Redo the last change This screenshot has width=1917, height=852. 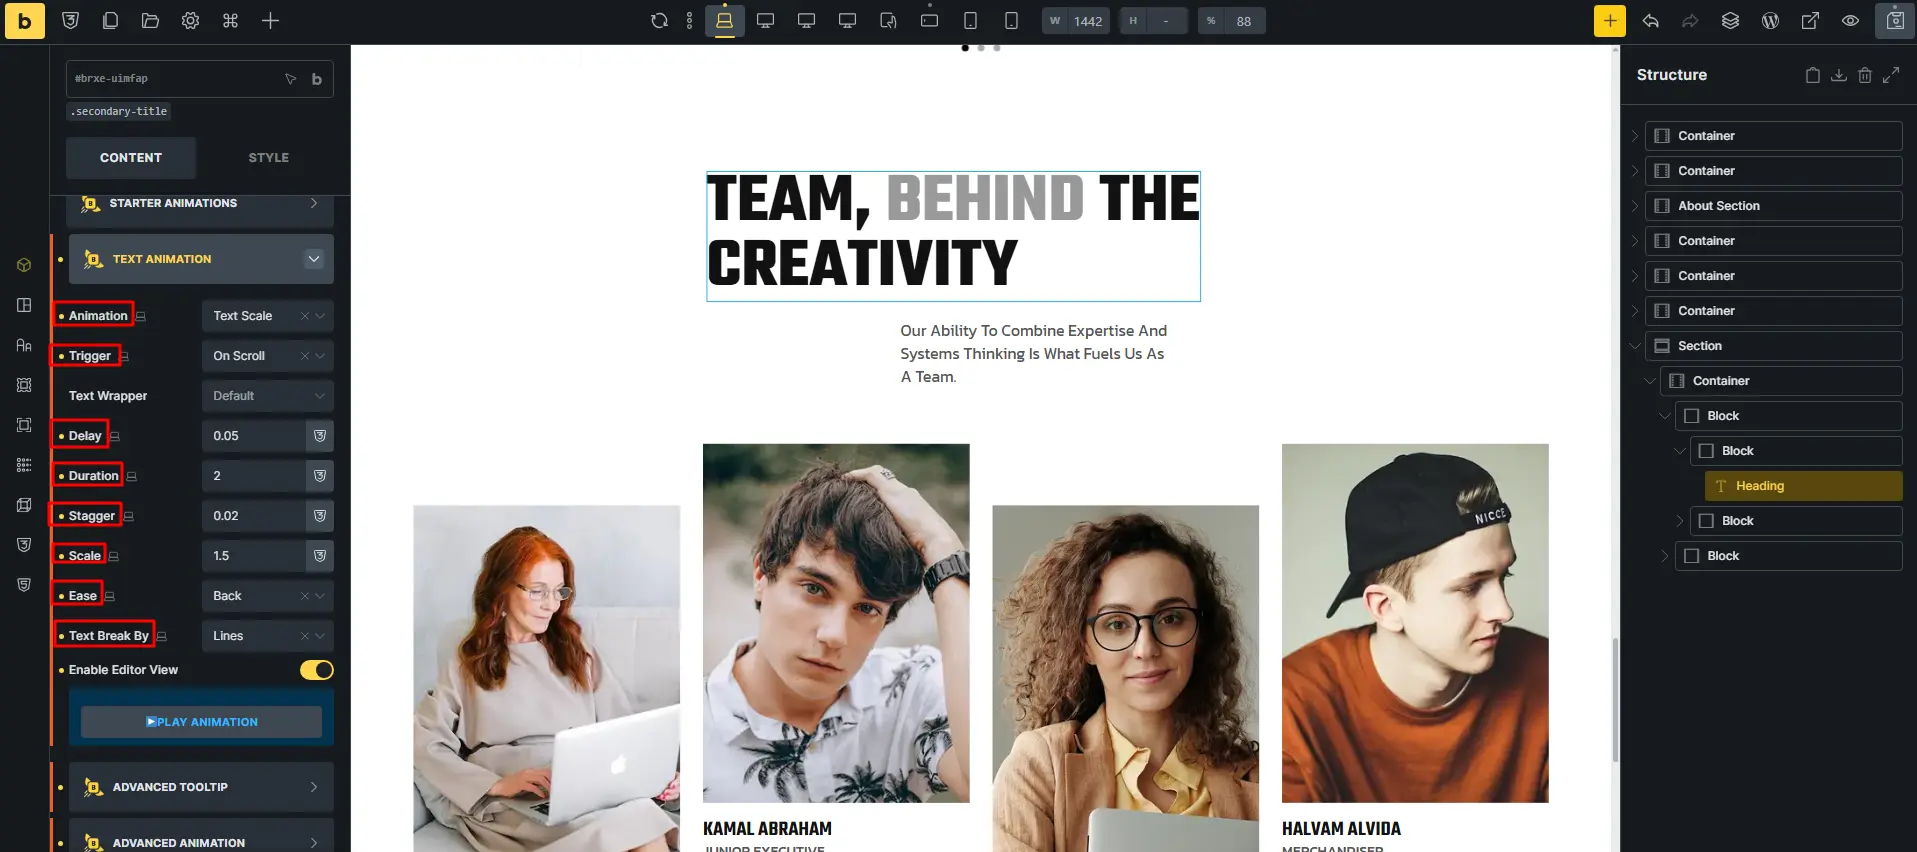[x=1690, y=21]
